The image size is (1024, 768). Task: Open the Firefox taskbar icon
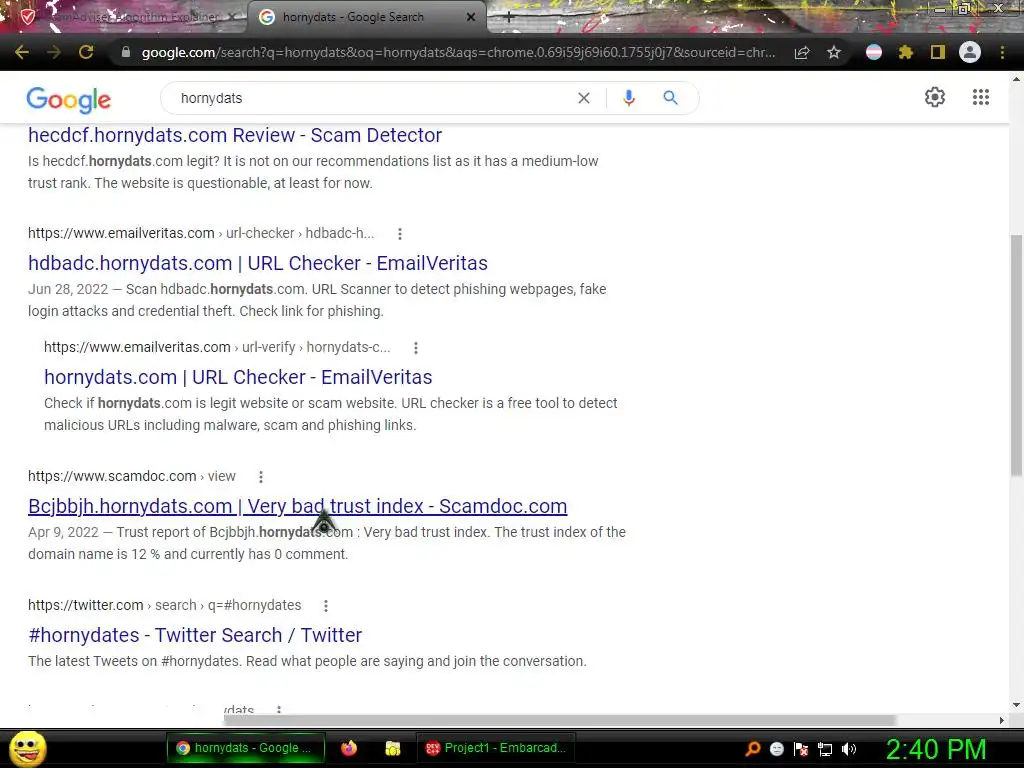(349, 748)
